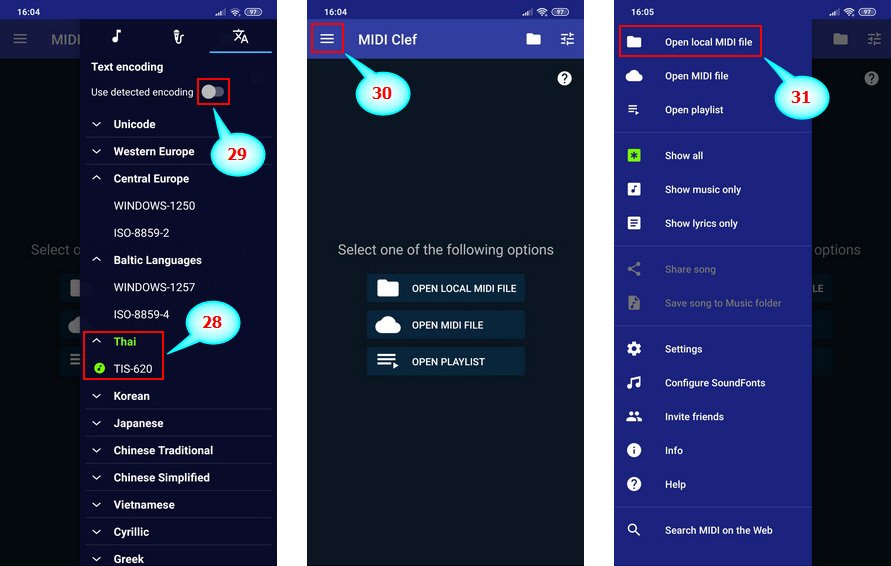Click the help question mark in middle screen

pyautogui.click(x=564, y=78)
